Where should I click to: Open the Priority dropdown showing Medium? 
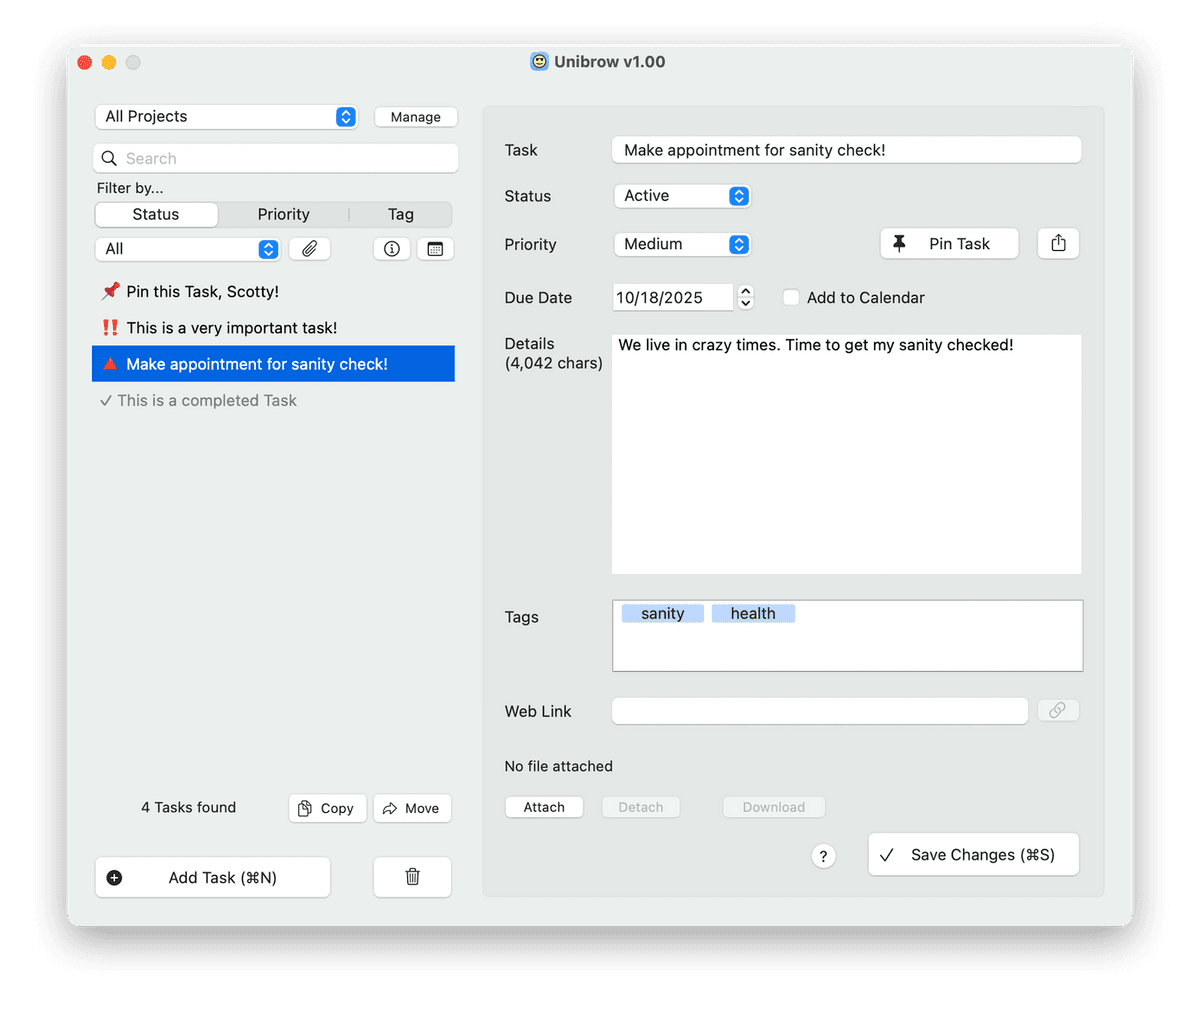click(x=682, y=244)
